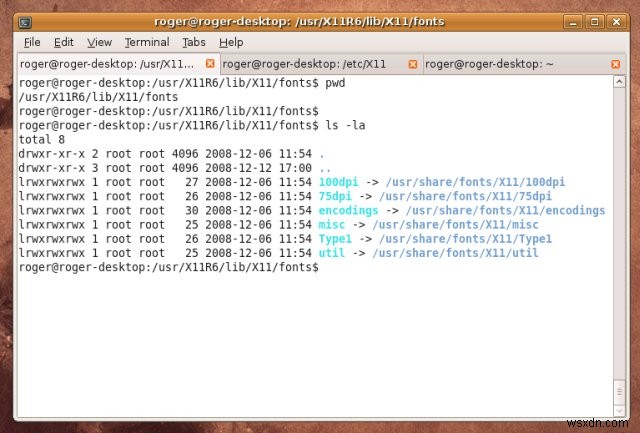Open the View menu

[99, 42]
